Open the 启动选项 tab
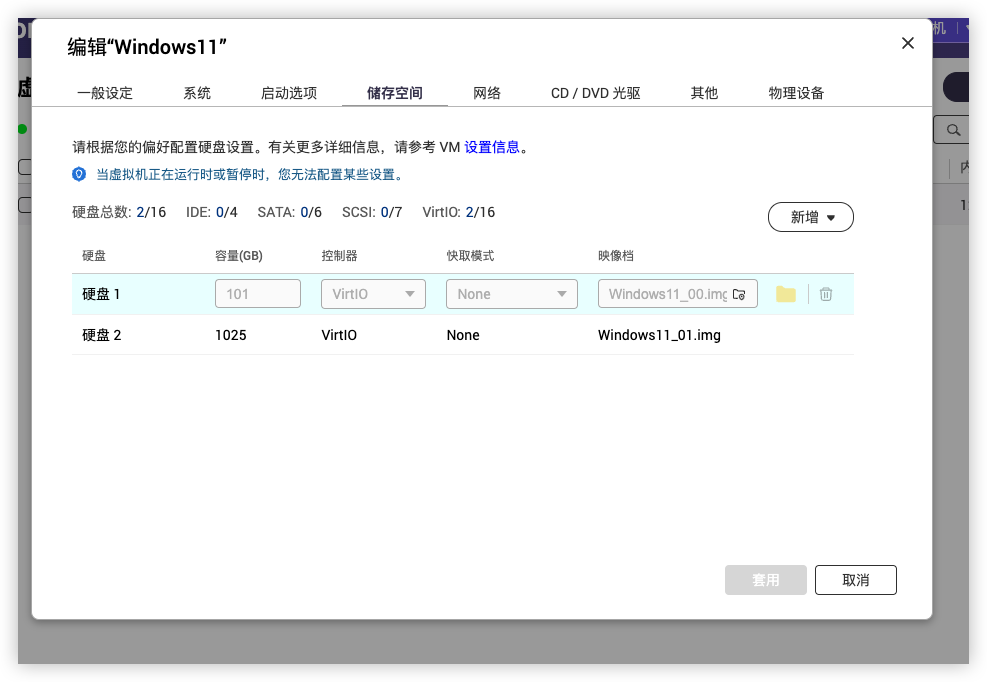The image size is (987, 682). tap(289, 93)
